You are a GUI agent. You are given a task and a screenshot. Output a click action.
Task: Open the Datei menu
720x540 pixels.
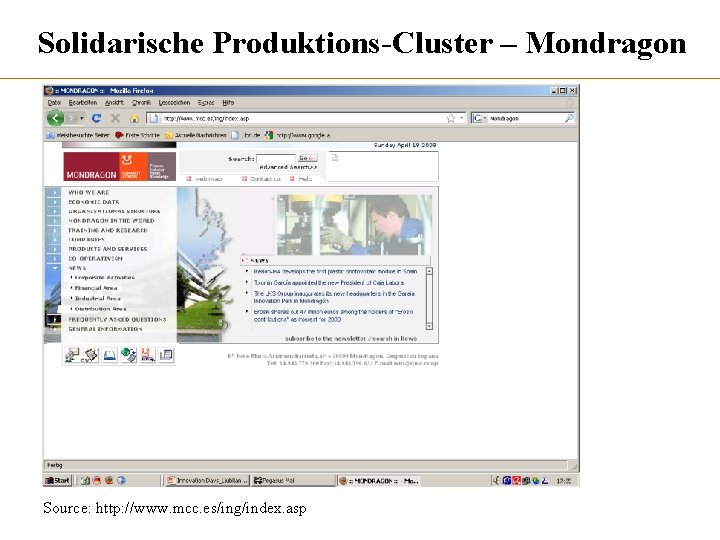coord(54,103)
